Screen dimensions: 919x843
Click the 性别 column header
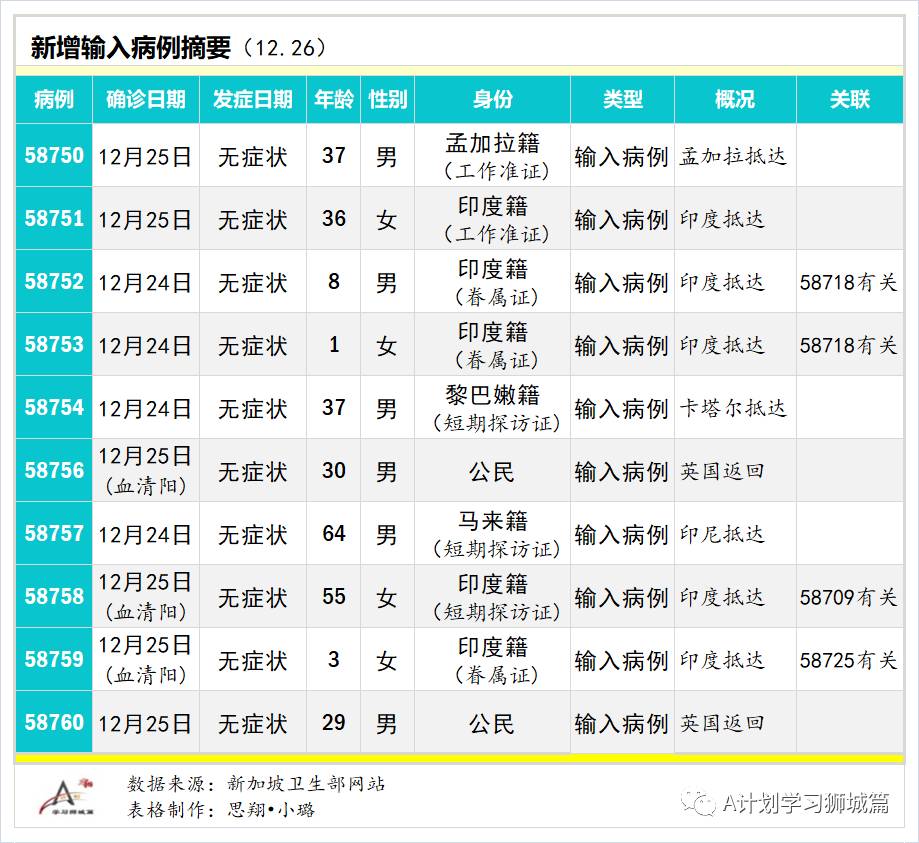388,100
